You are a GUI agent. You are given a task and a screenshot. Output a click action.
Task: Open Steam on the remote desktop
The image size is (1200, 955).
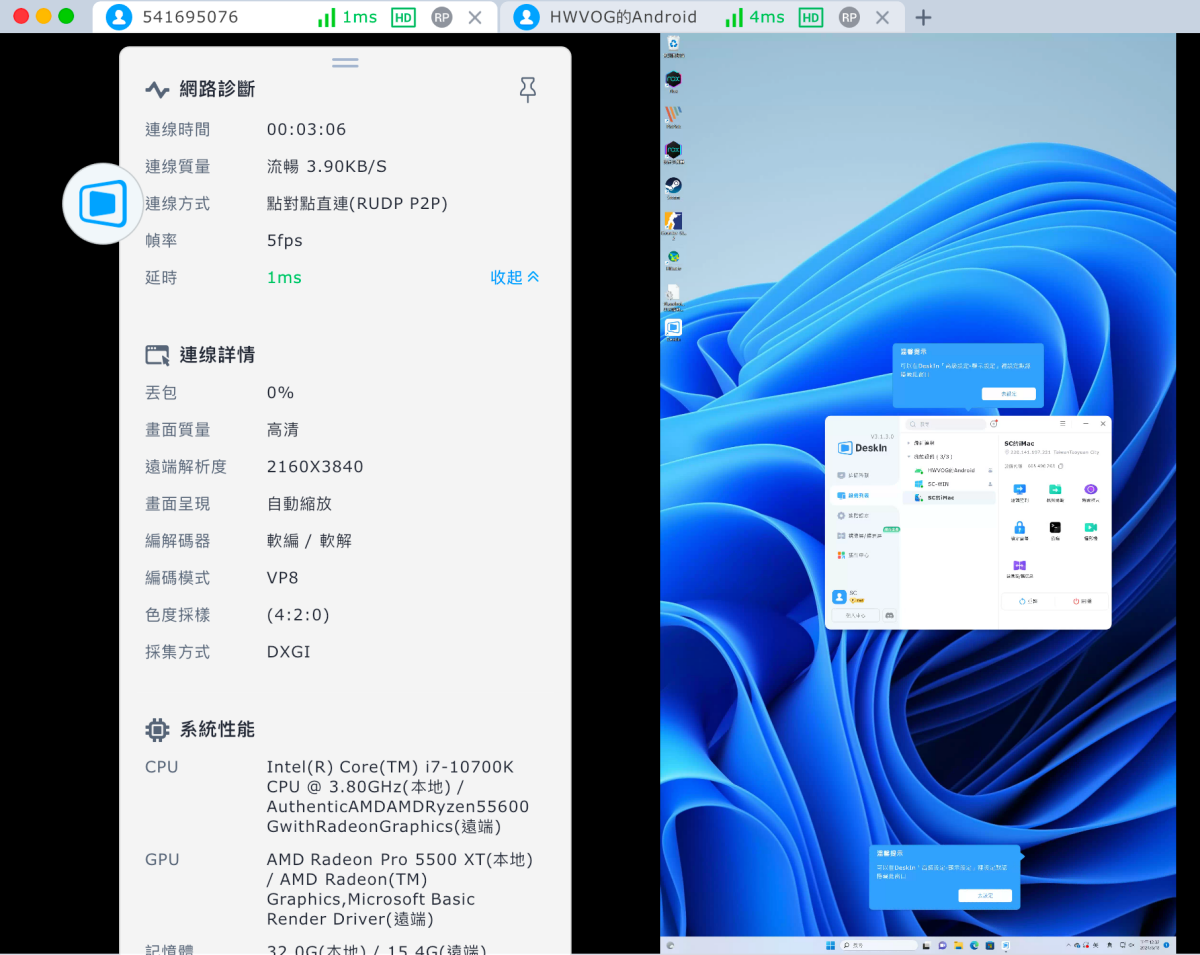[x=674, y=186]
